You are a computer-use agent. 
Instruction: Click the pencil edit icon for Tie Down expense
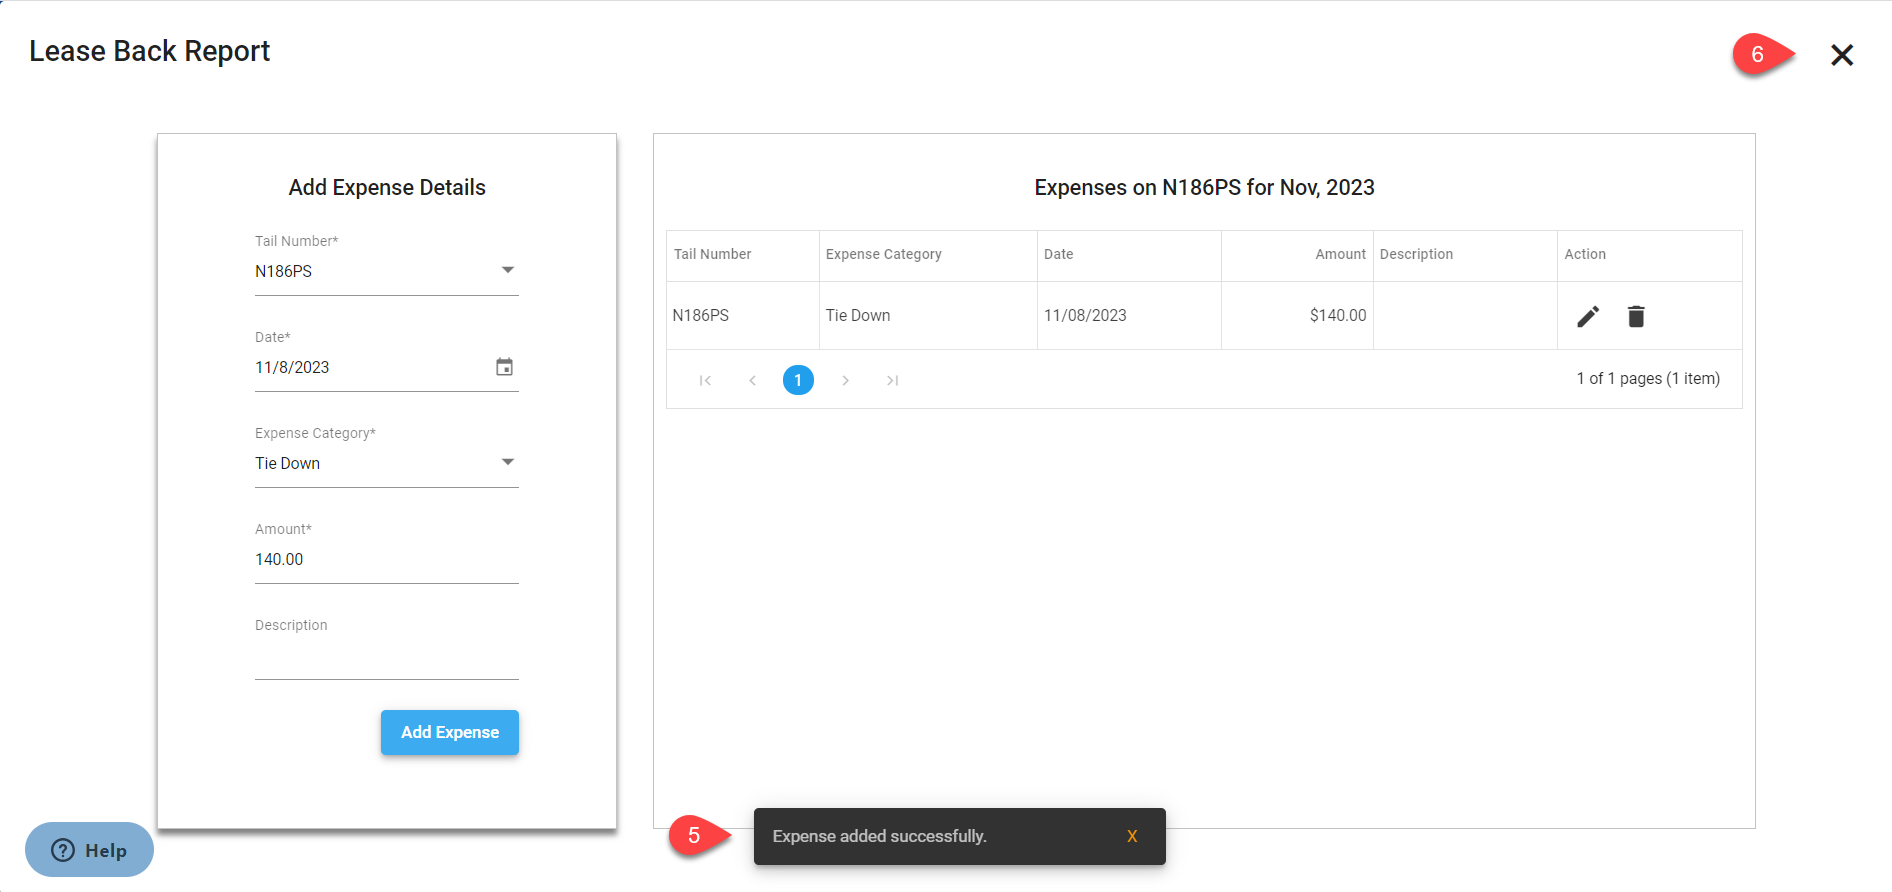pos(1588,317)
